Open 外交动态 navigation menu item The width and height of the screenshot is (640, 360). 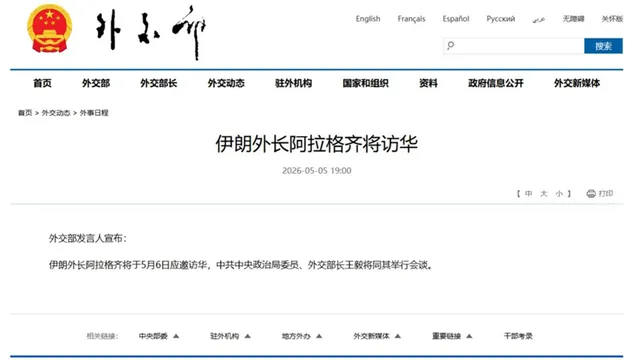226,83
